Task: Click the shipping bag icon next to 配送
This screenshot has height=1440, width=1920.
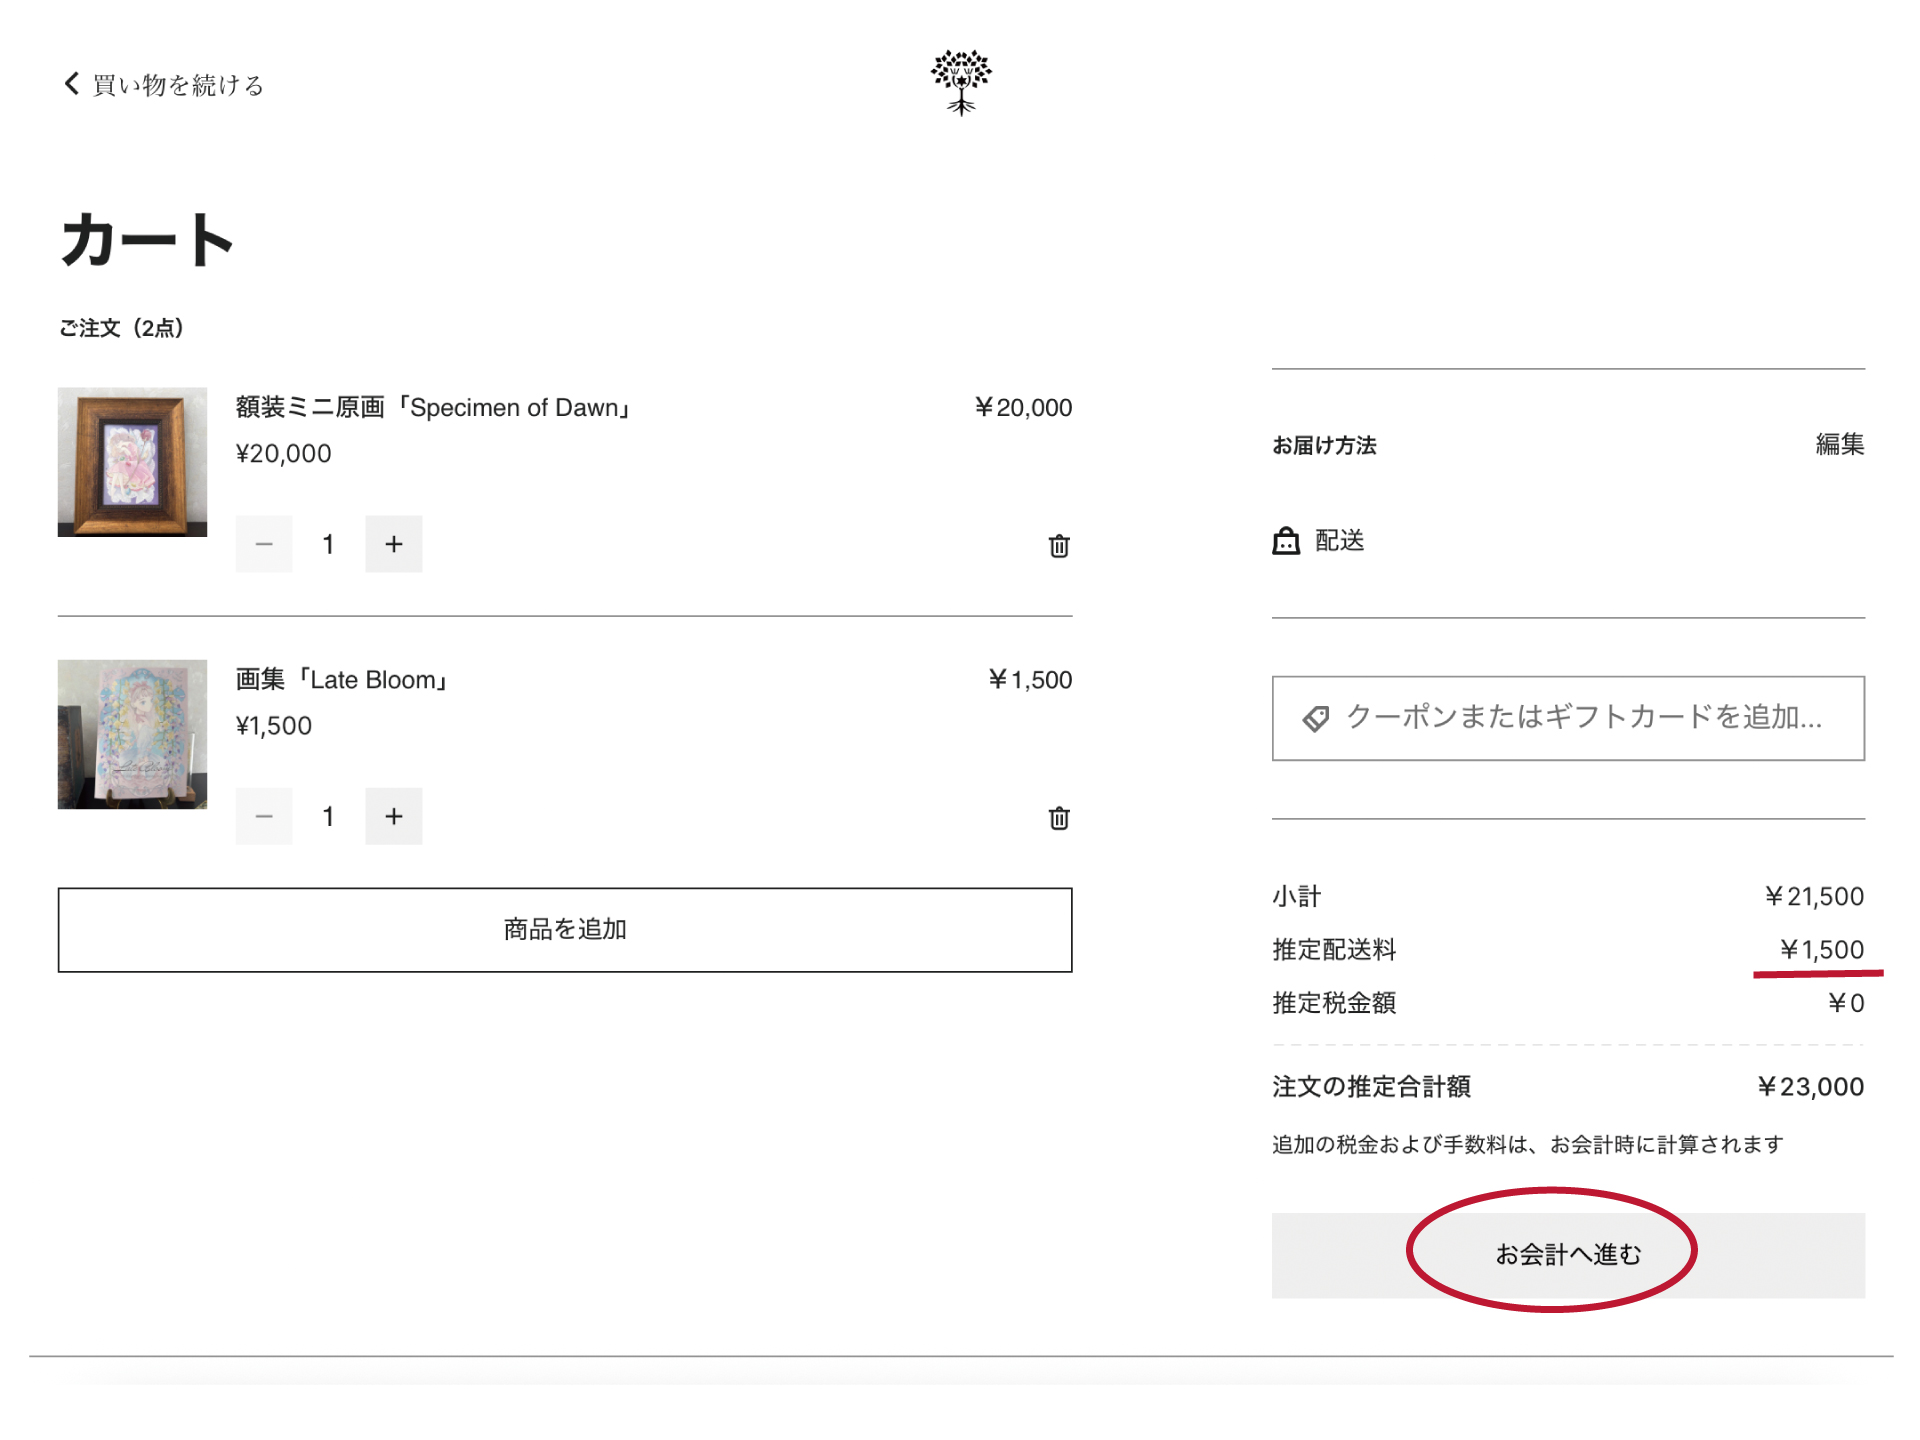Action: [1286, 541]
